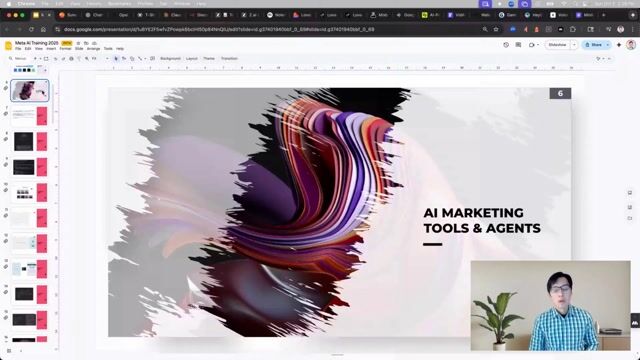640x360 pixels.
Task: Click the Gemini sparkle icon
Action: [x=619, y=45]
